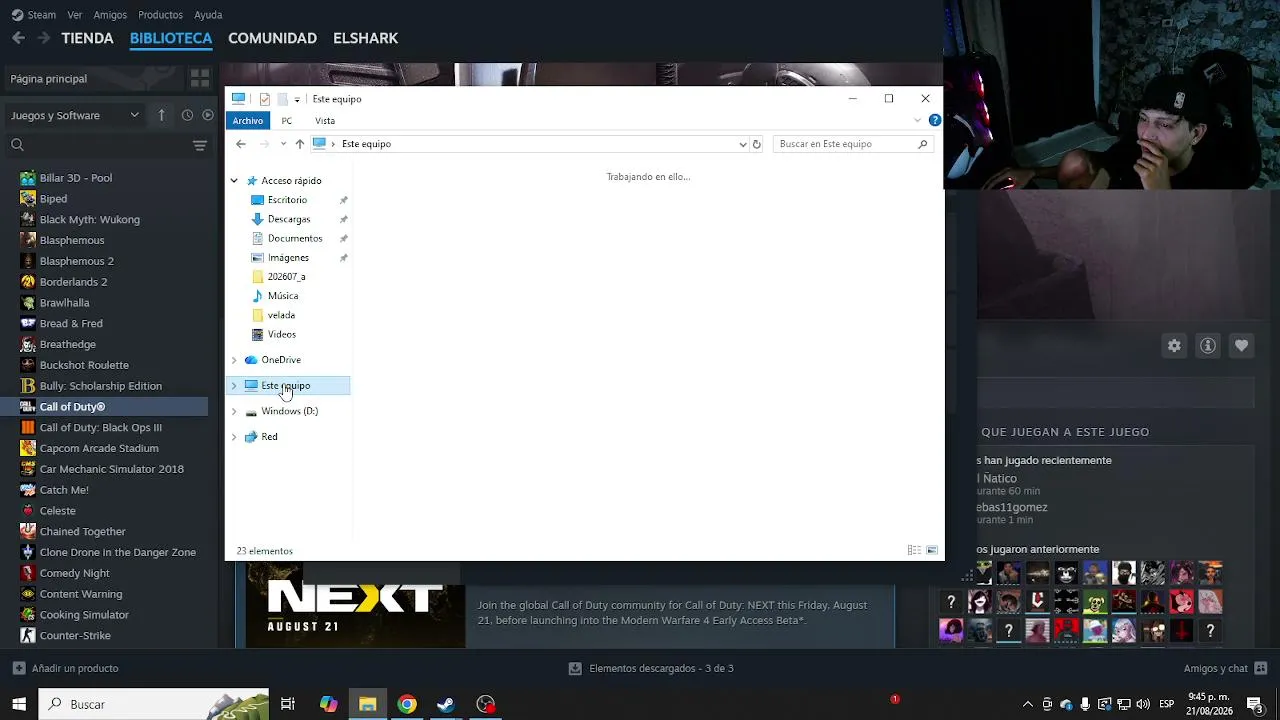Open the COMUNIDAD tab in Steam

272,38
